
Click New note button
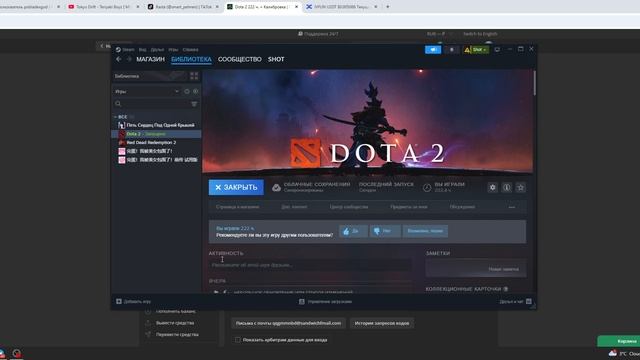[476, 269]
